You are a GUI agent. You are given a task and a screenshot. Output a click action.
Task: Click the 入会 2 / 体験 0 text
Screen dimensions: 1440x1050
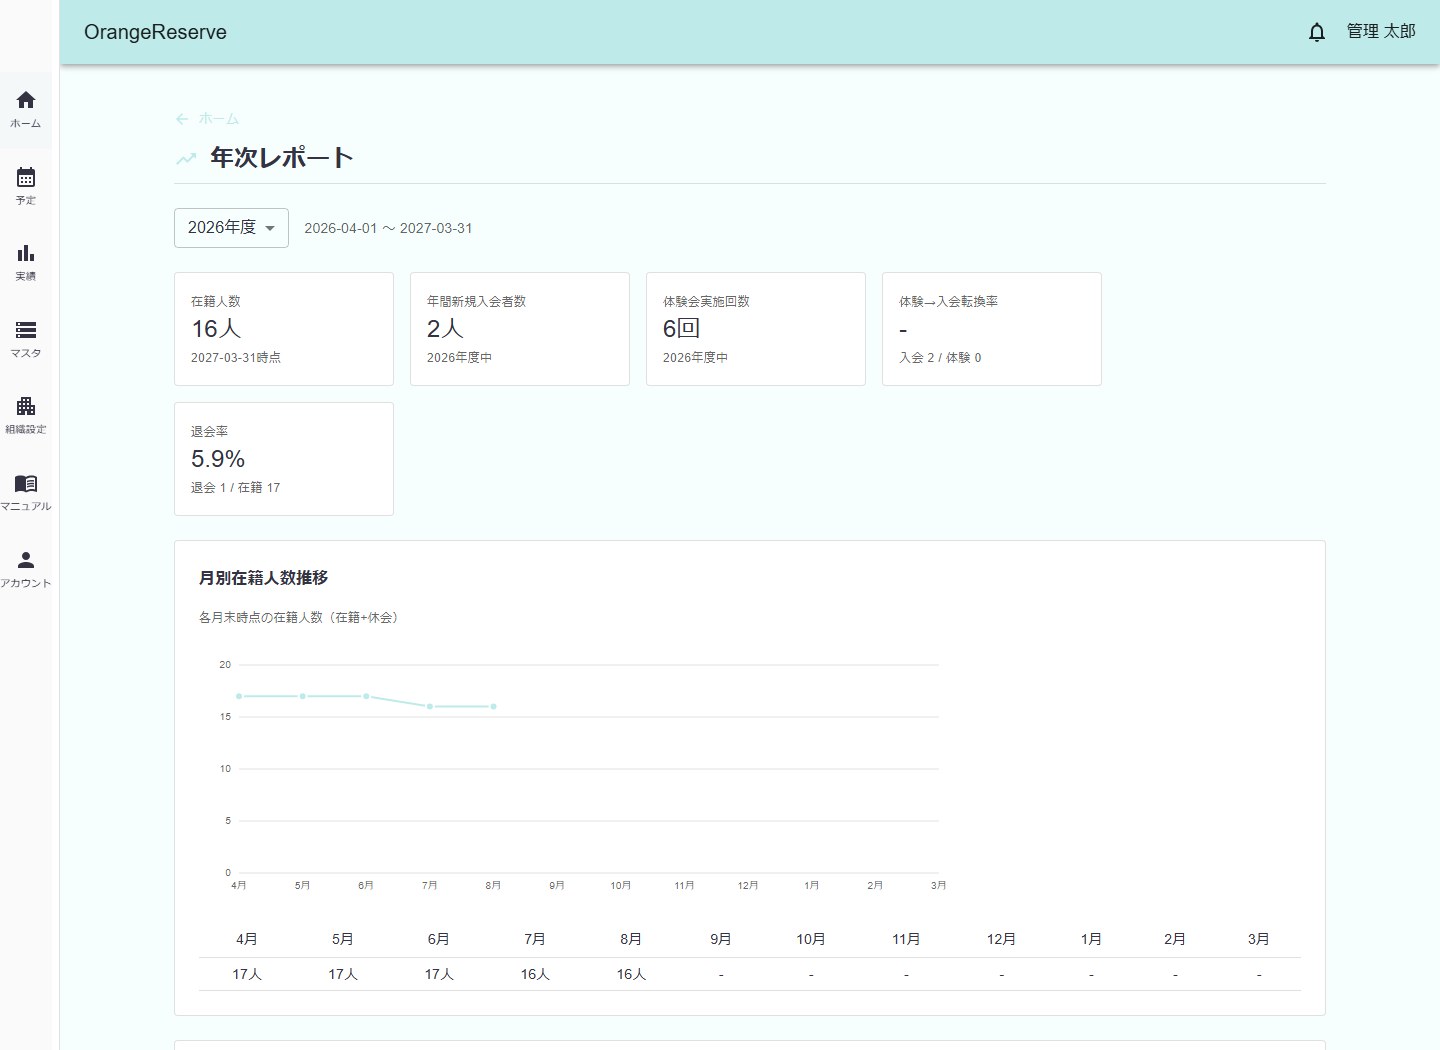click(x=940, y=358)
